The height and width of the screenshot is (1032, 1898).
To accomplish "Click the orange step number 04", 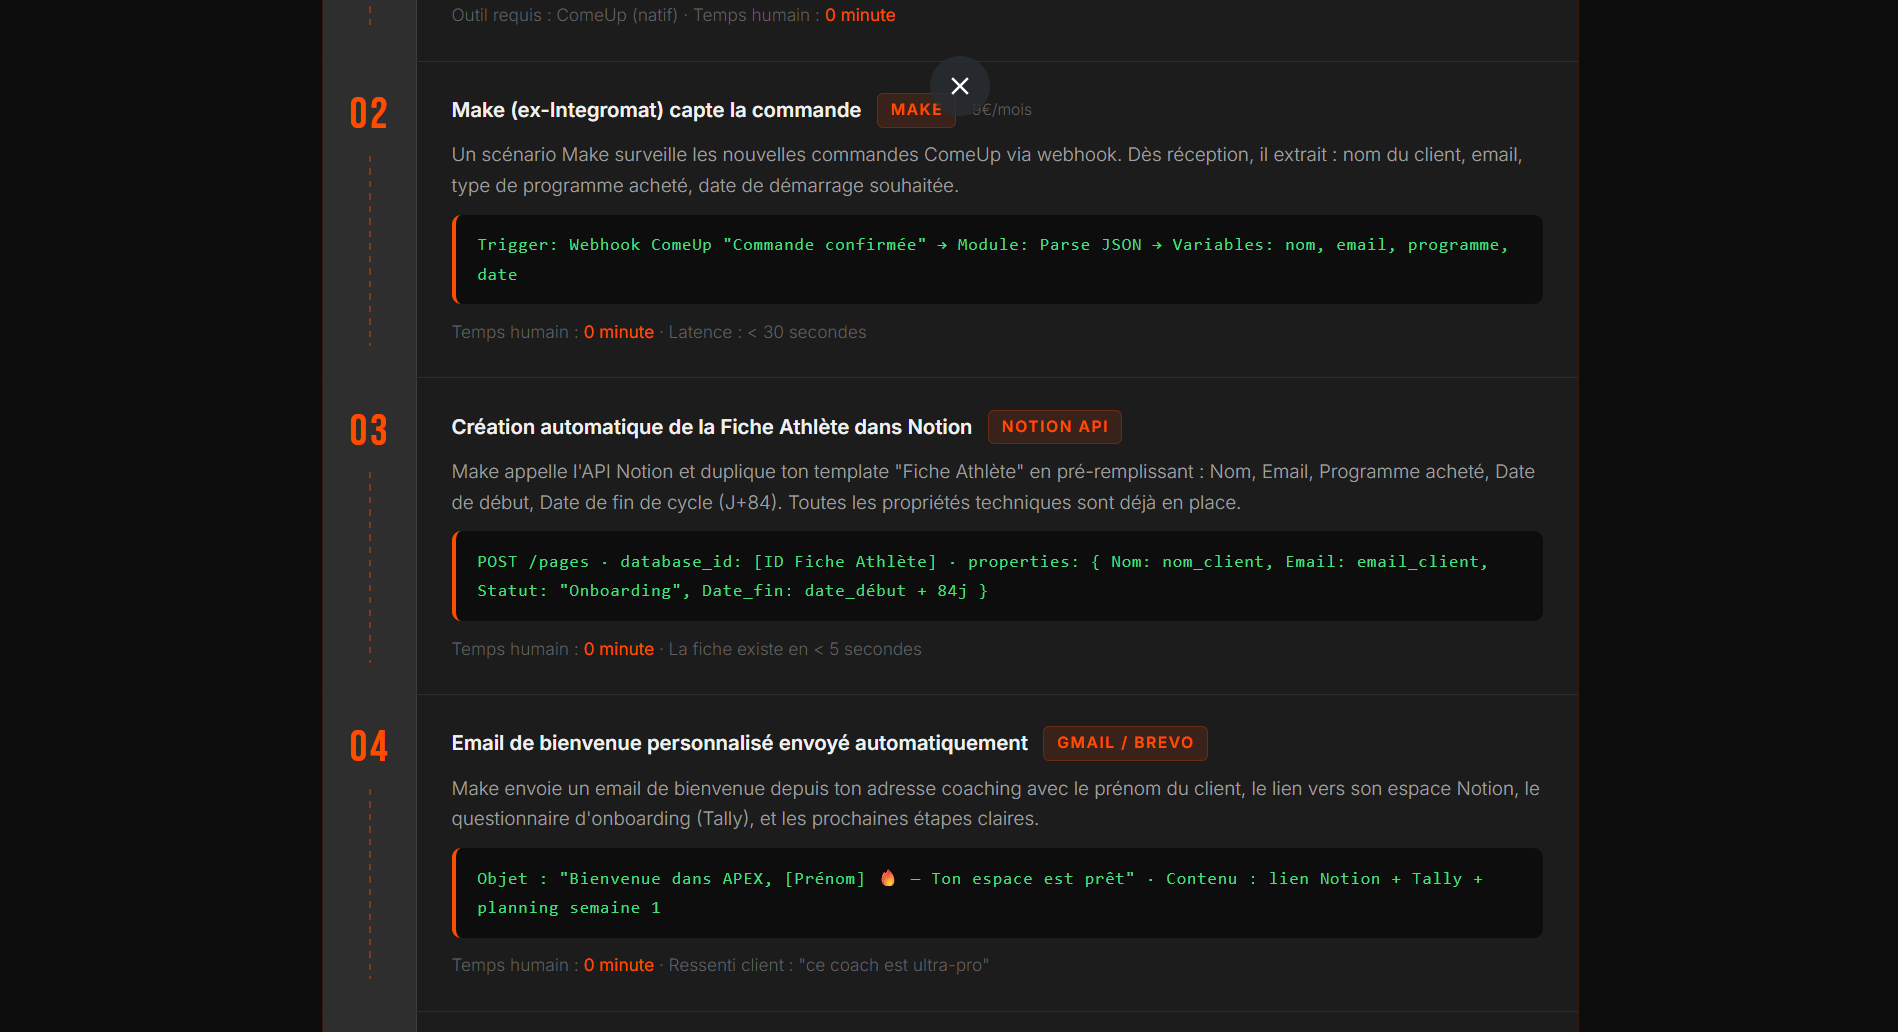I will pyautogui.click(x=368, y=747).
